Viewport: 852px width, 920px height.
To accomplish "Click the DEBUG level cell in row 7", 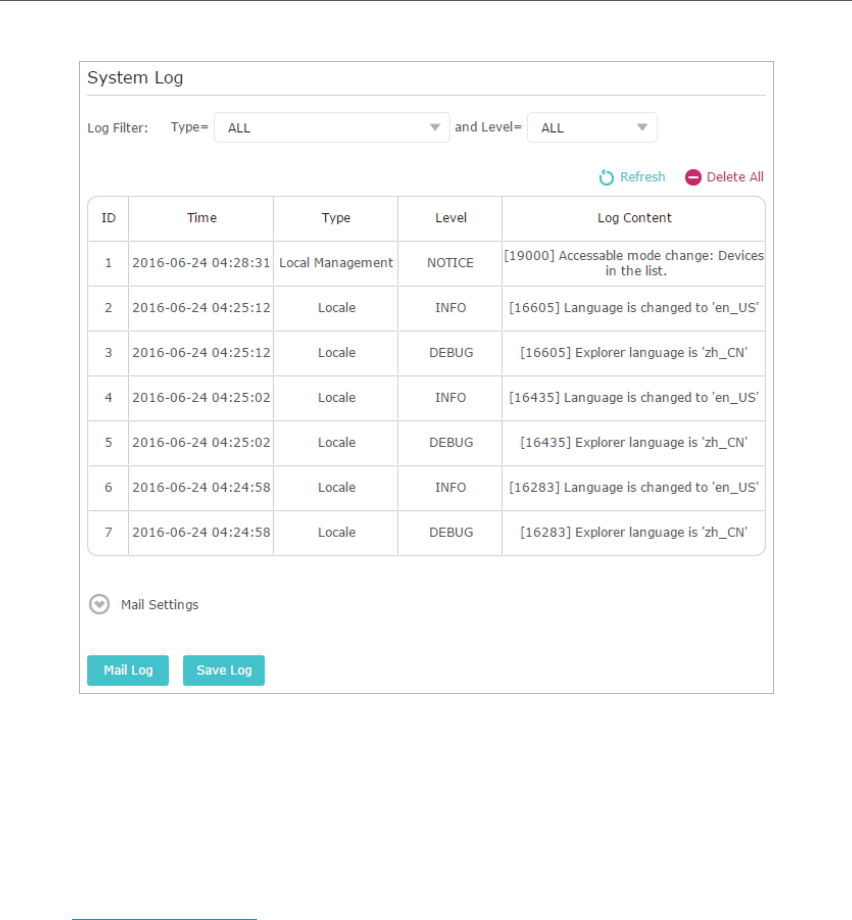I will coord(451,533).
